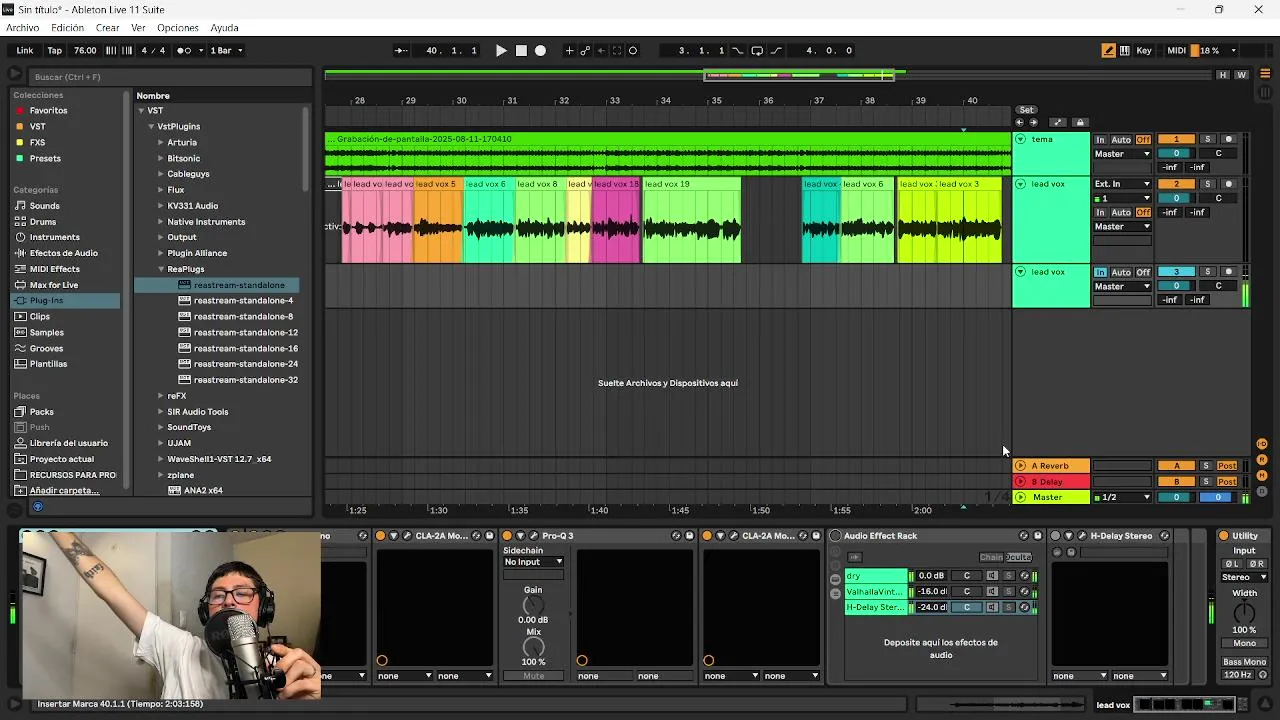1280x720 pixels.
Task: Toggle the Automation Arm icon
Action: 585,50
